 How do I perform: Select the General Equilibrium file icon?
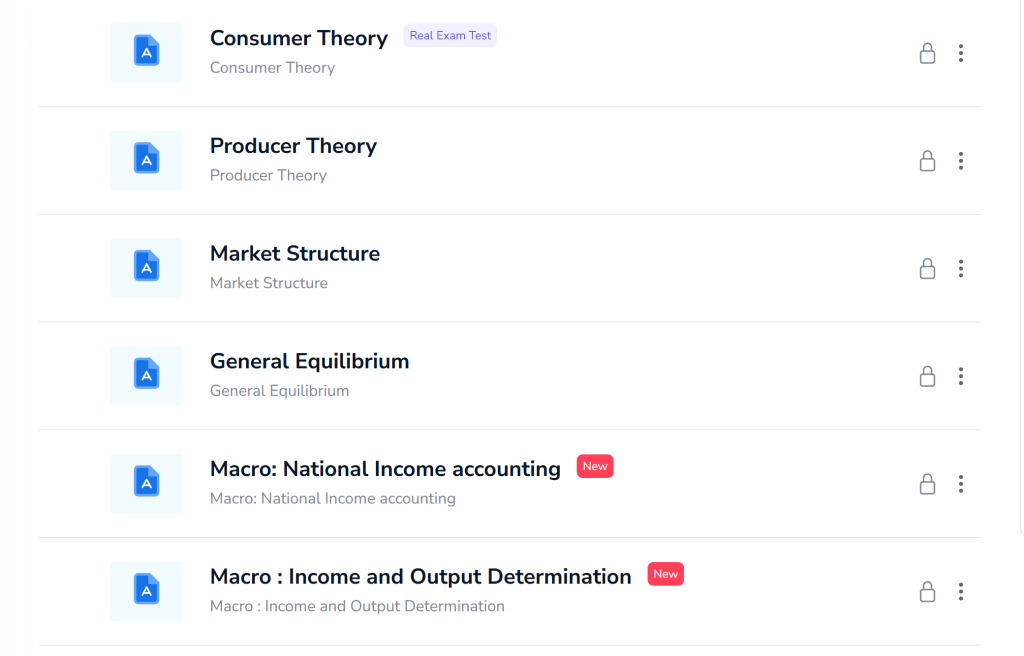click(x=146, y=375)
